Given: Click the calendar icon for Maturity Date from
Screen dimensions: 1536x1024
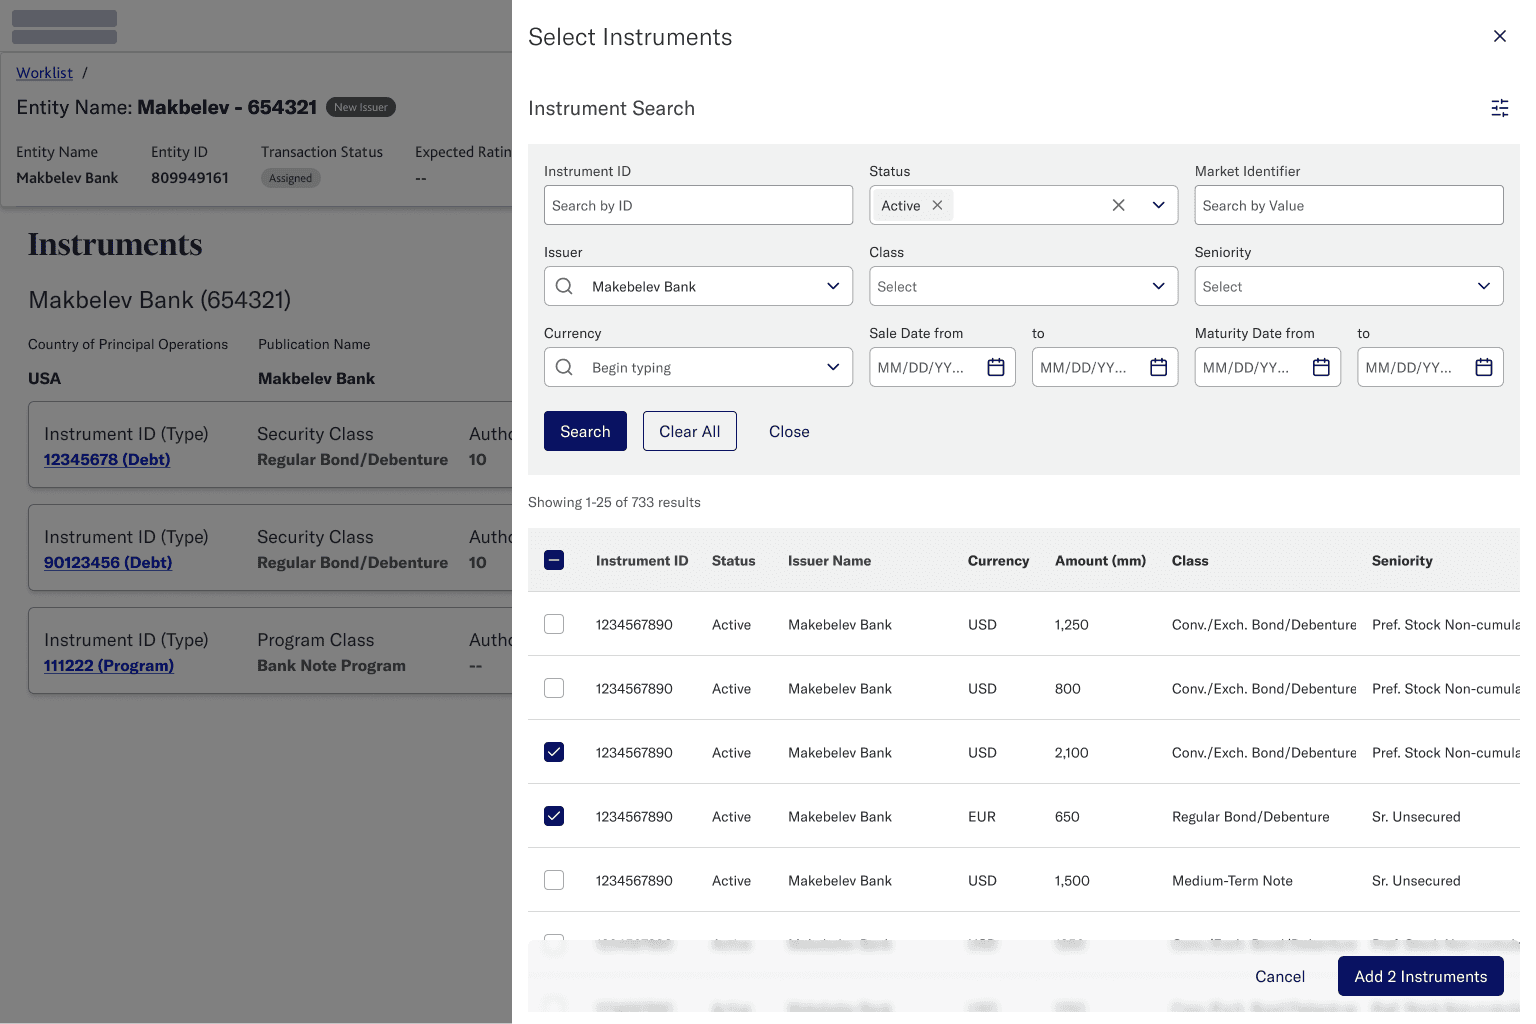Looking at the screenshot, I should [x=1321, y=367].
